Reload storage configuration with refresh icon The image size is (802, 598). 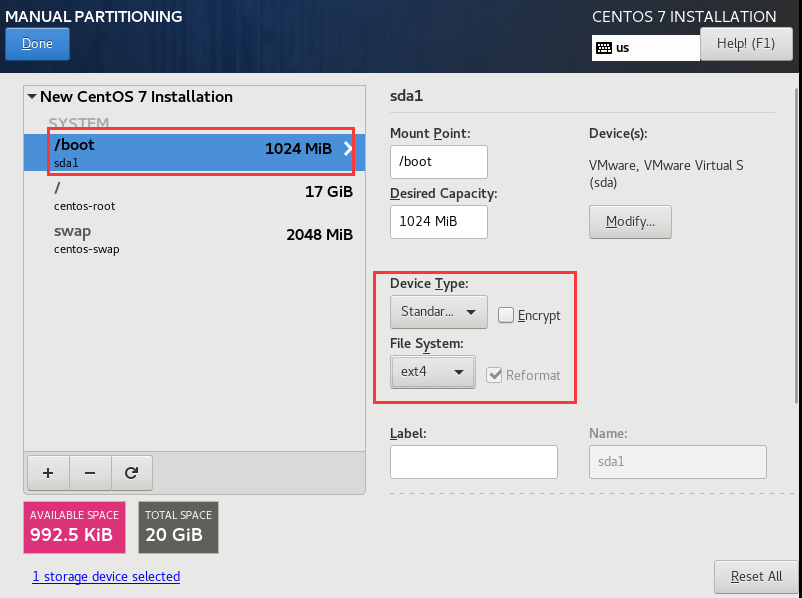click(131, 473)
